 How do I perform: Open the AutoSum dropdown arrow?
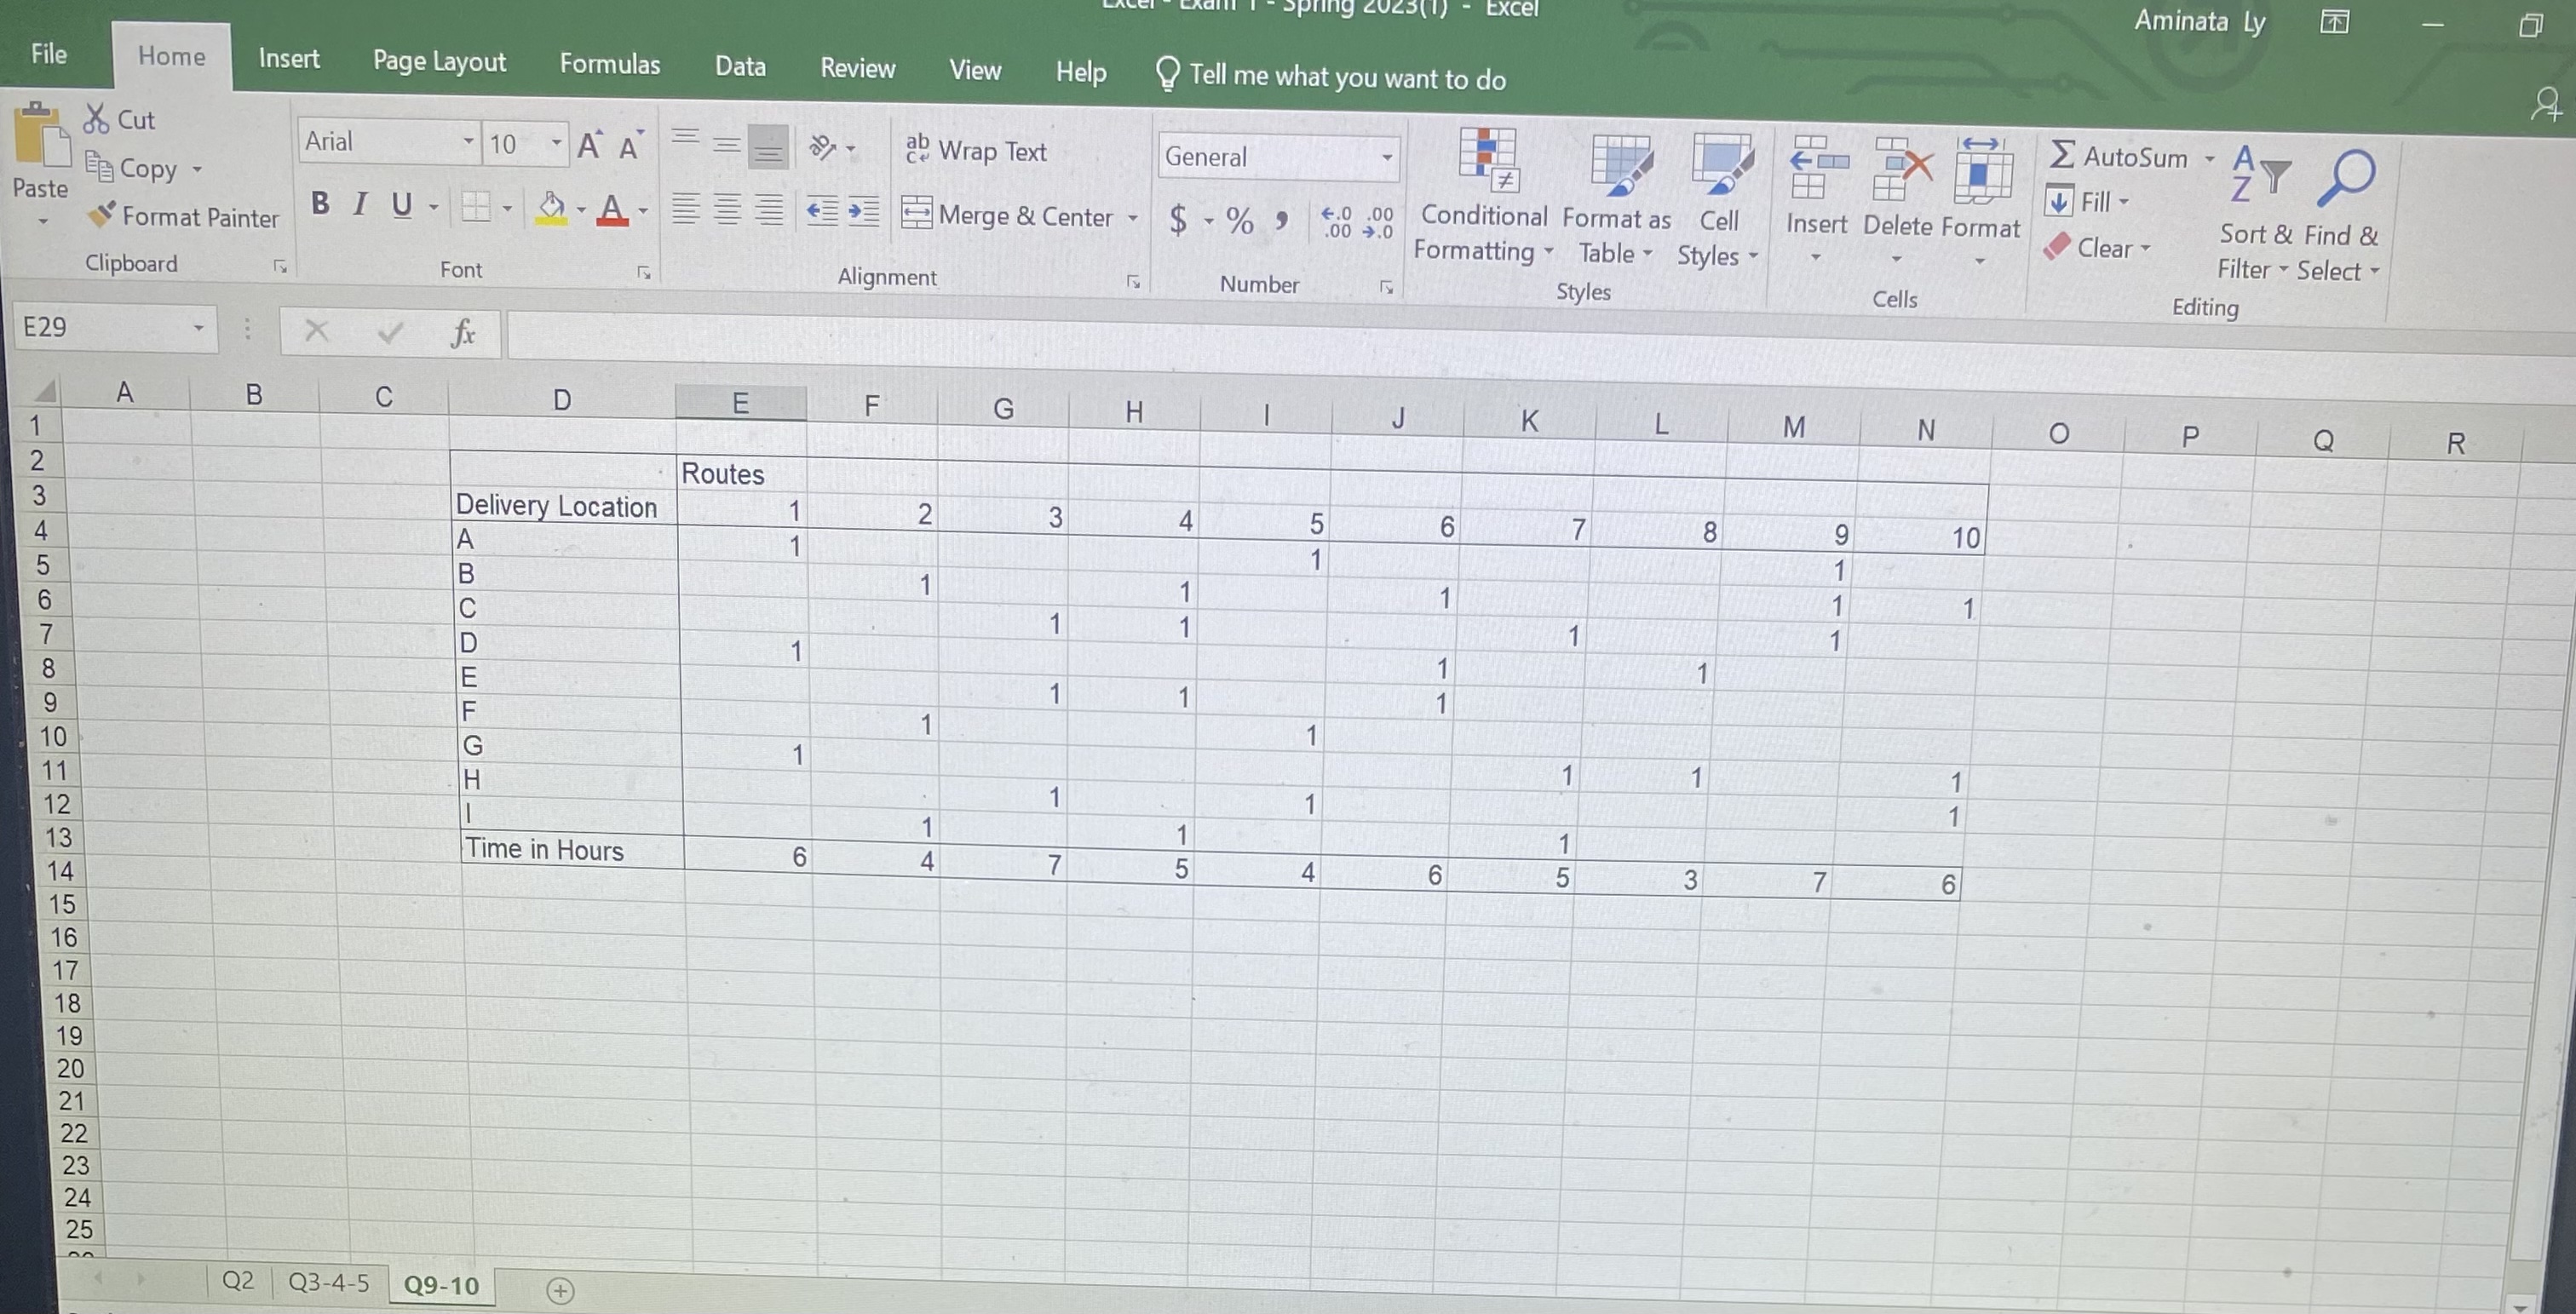tap(2210, 158)
